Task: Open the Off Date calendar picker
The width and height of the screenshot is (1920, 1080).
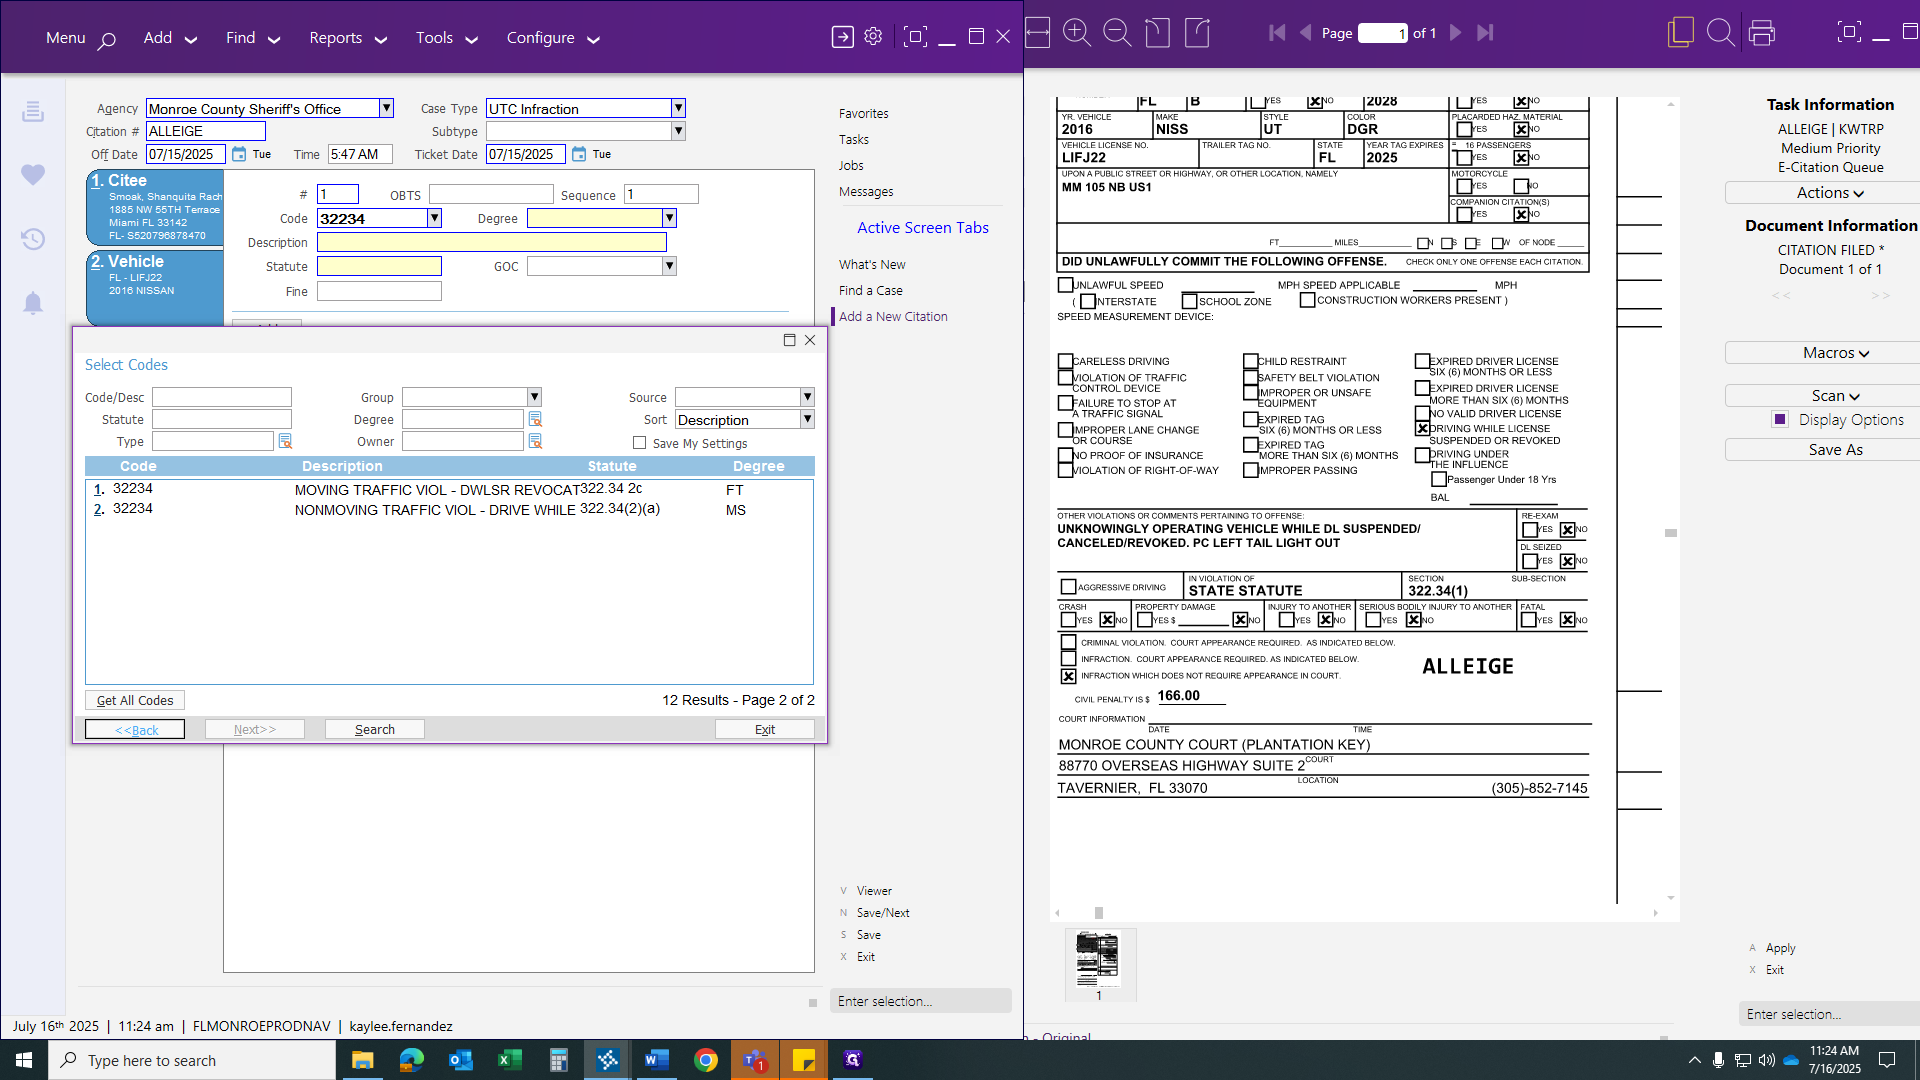Action: [x=239, y=154]
